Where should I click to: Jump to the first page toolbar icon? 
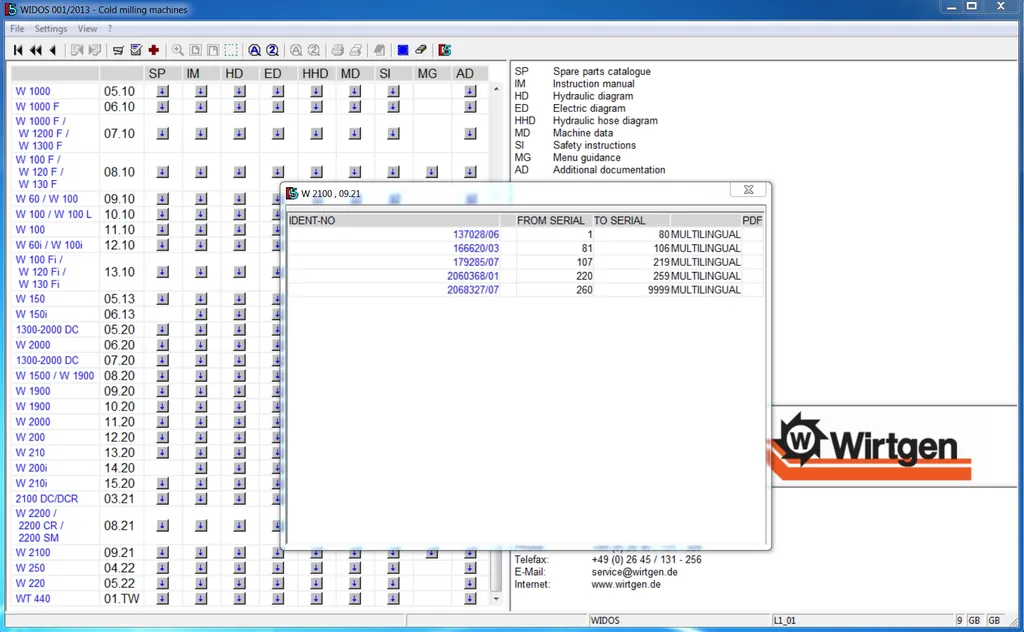pos(18,50)
